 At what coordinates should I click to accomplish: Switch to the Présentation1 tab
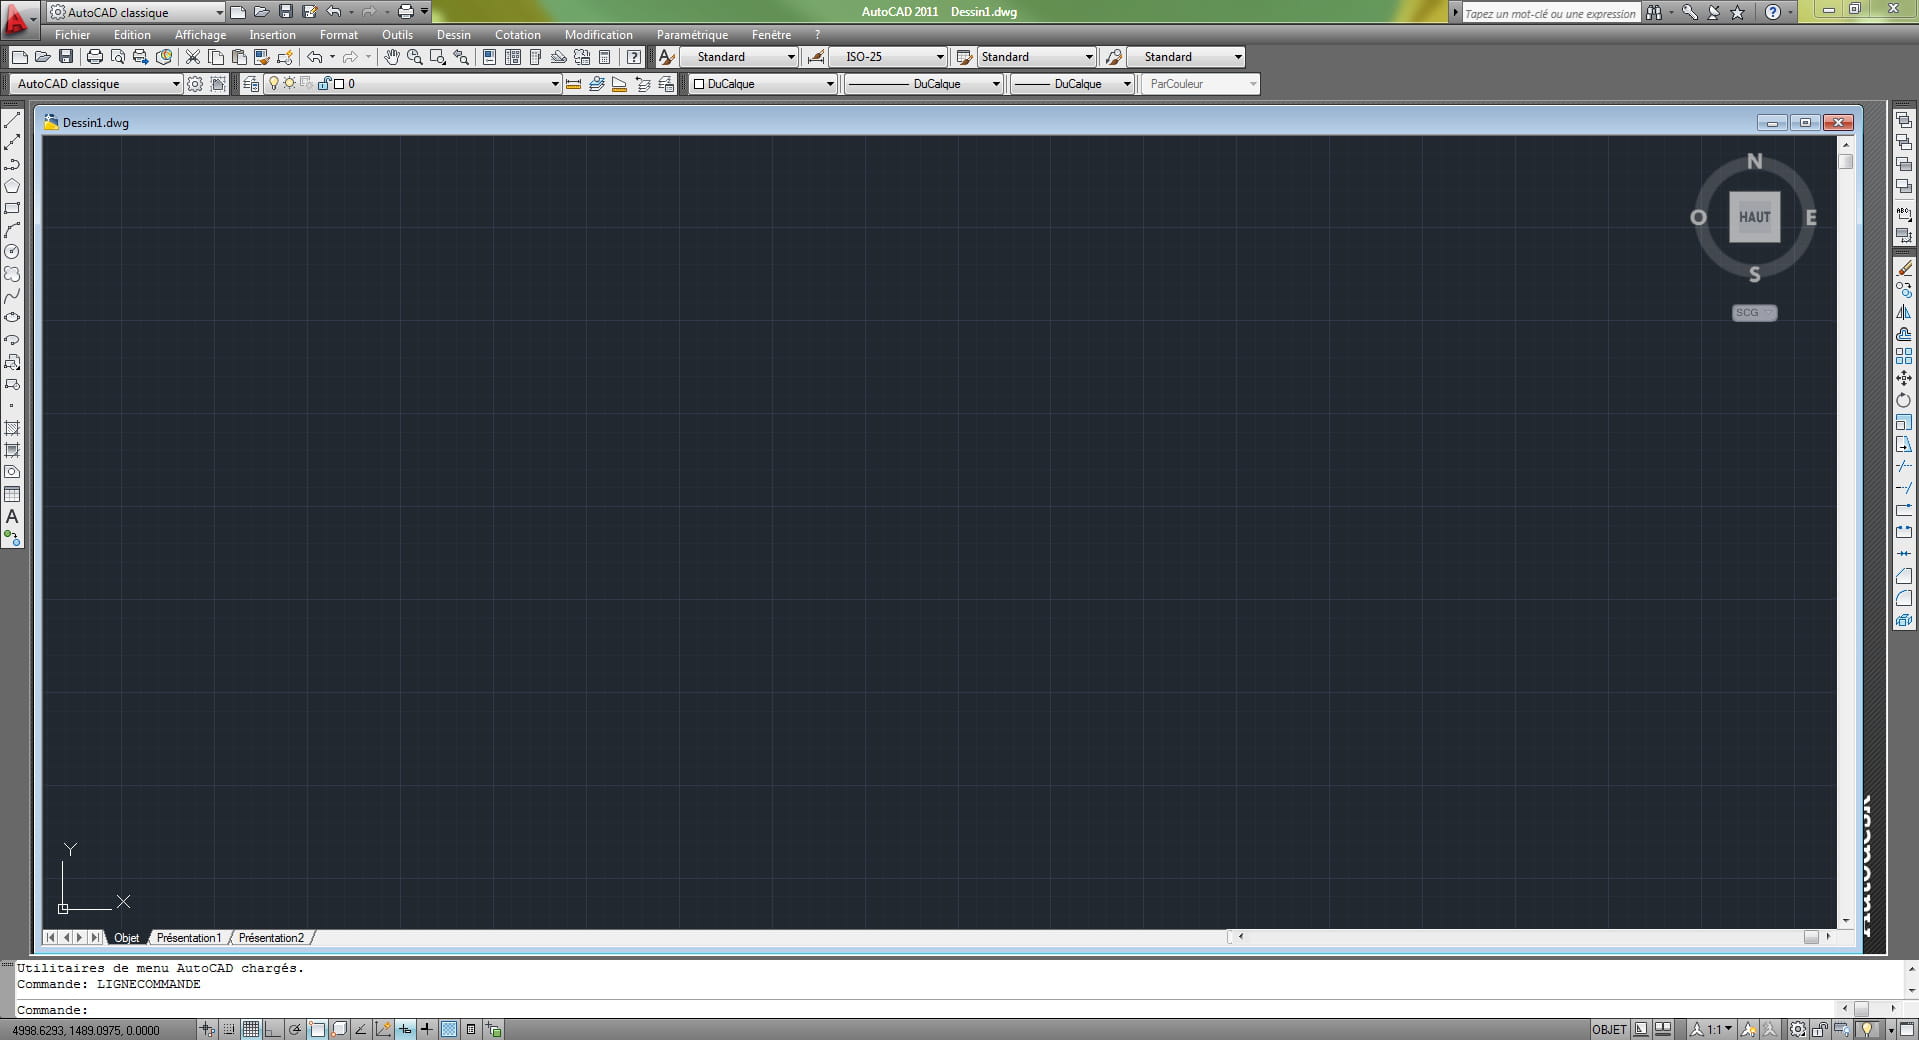[x=188, y=938]
